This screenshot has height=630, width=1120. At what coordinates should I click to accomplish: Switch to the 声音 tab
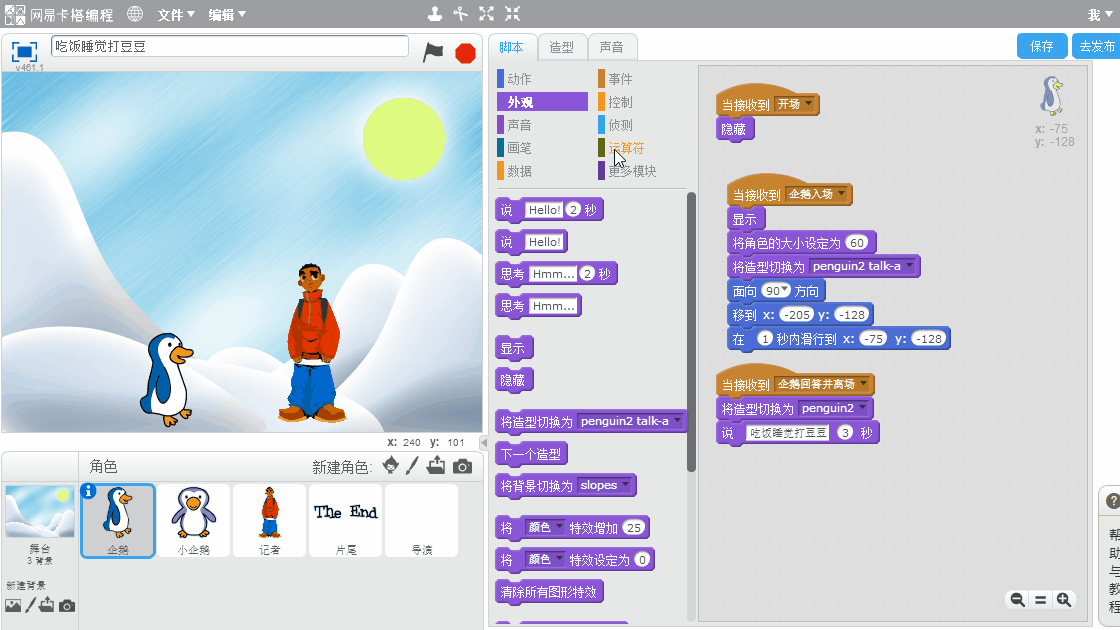[611, 47]
